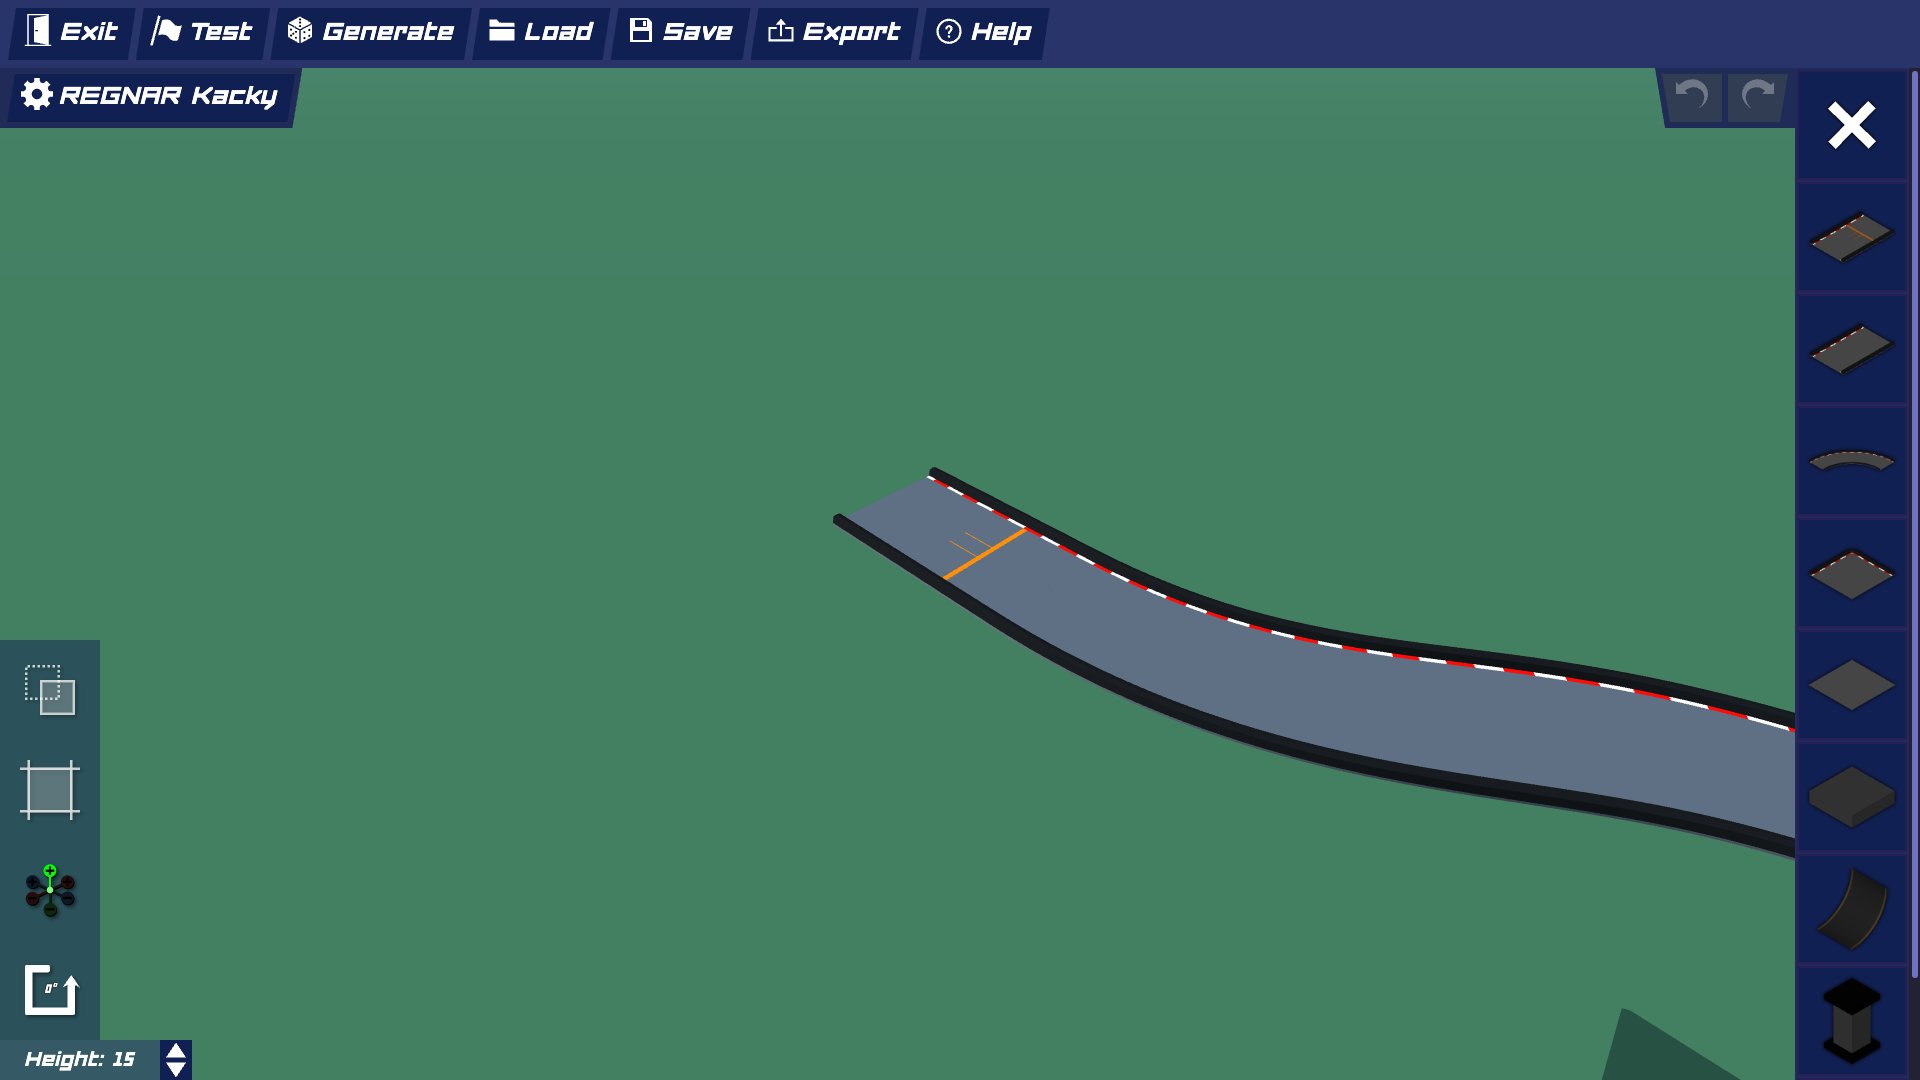Viewport: 1920px width, 1080px height.
Task: Open the Export menu
Action: (x=833, y=32)
